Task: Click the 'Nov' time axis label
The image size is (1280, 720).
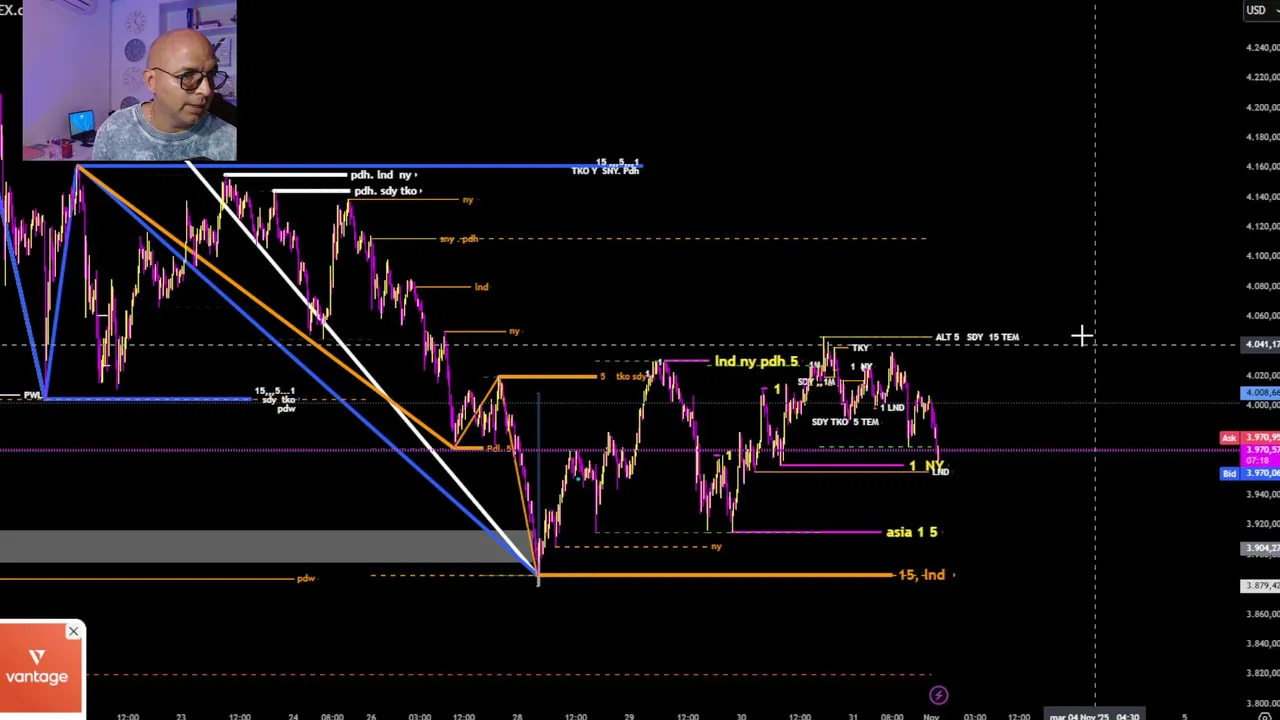Action: click(x=931, y=716)
